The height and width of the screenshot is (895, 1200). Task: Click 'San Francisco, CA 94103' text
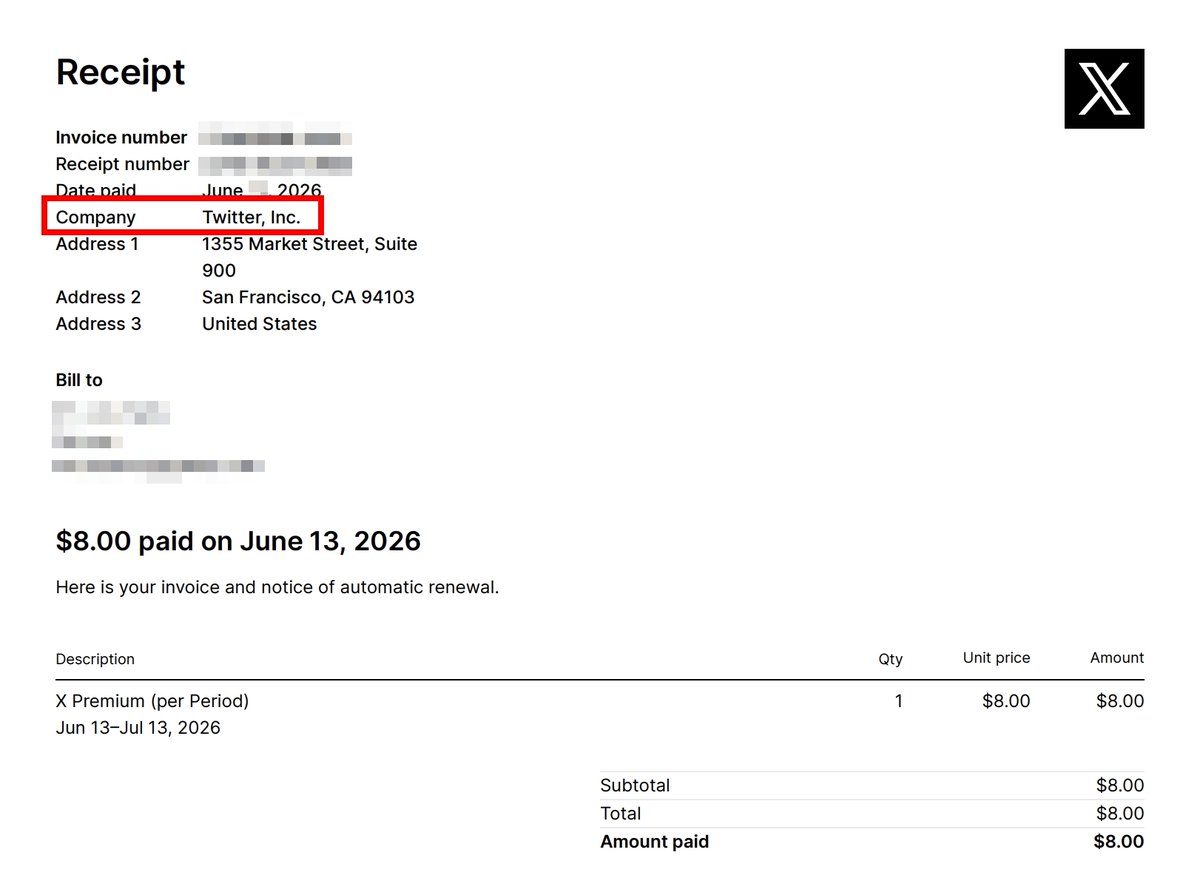(308, 297)
